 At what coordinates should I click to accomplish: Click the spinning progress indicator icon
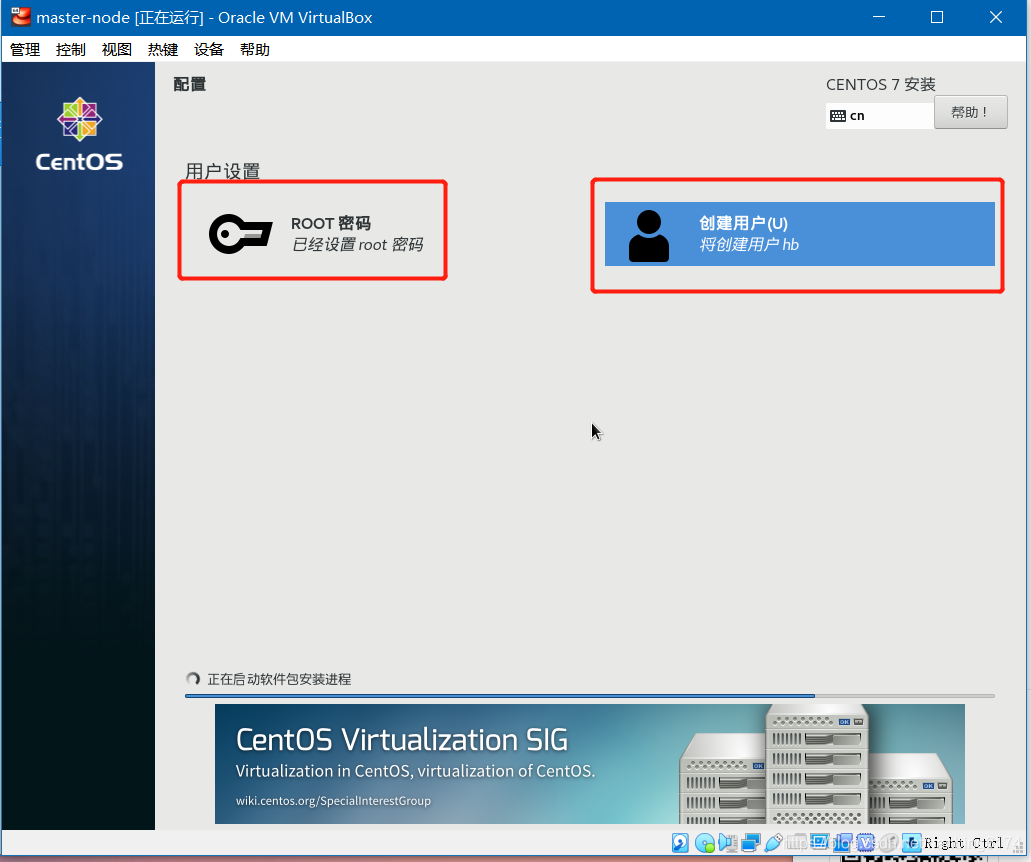point(193,679)
